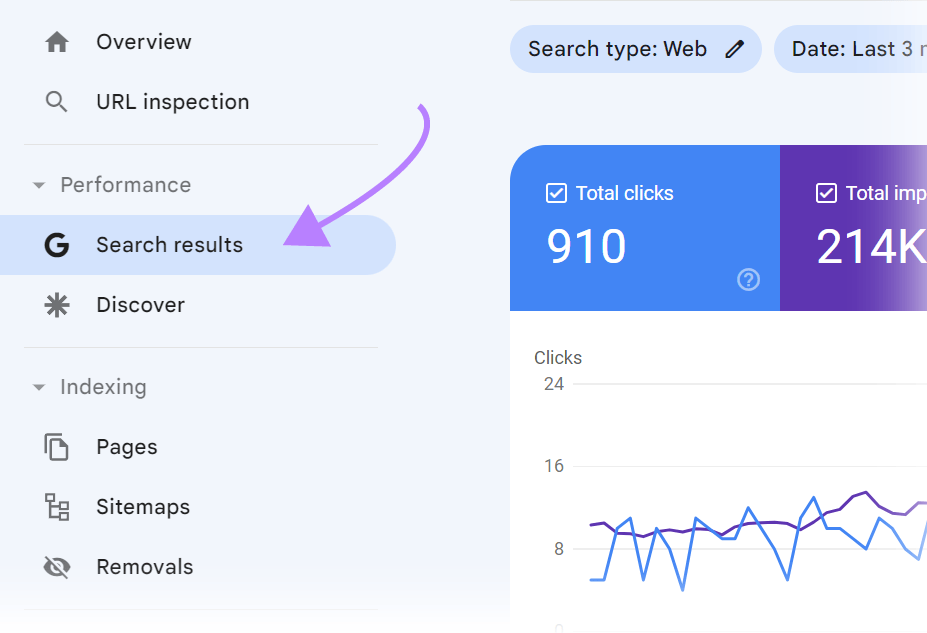Click the 24 value on the chart axis

pos(554,384)
